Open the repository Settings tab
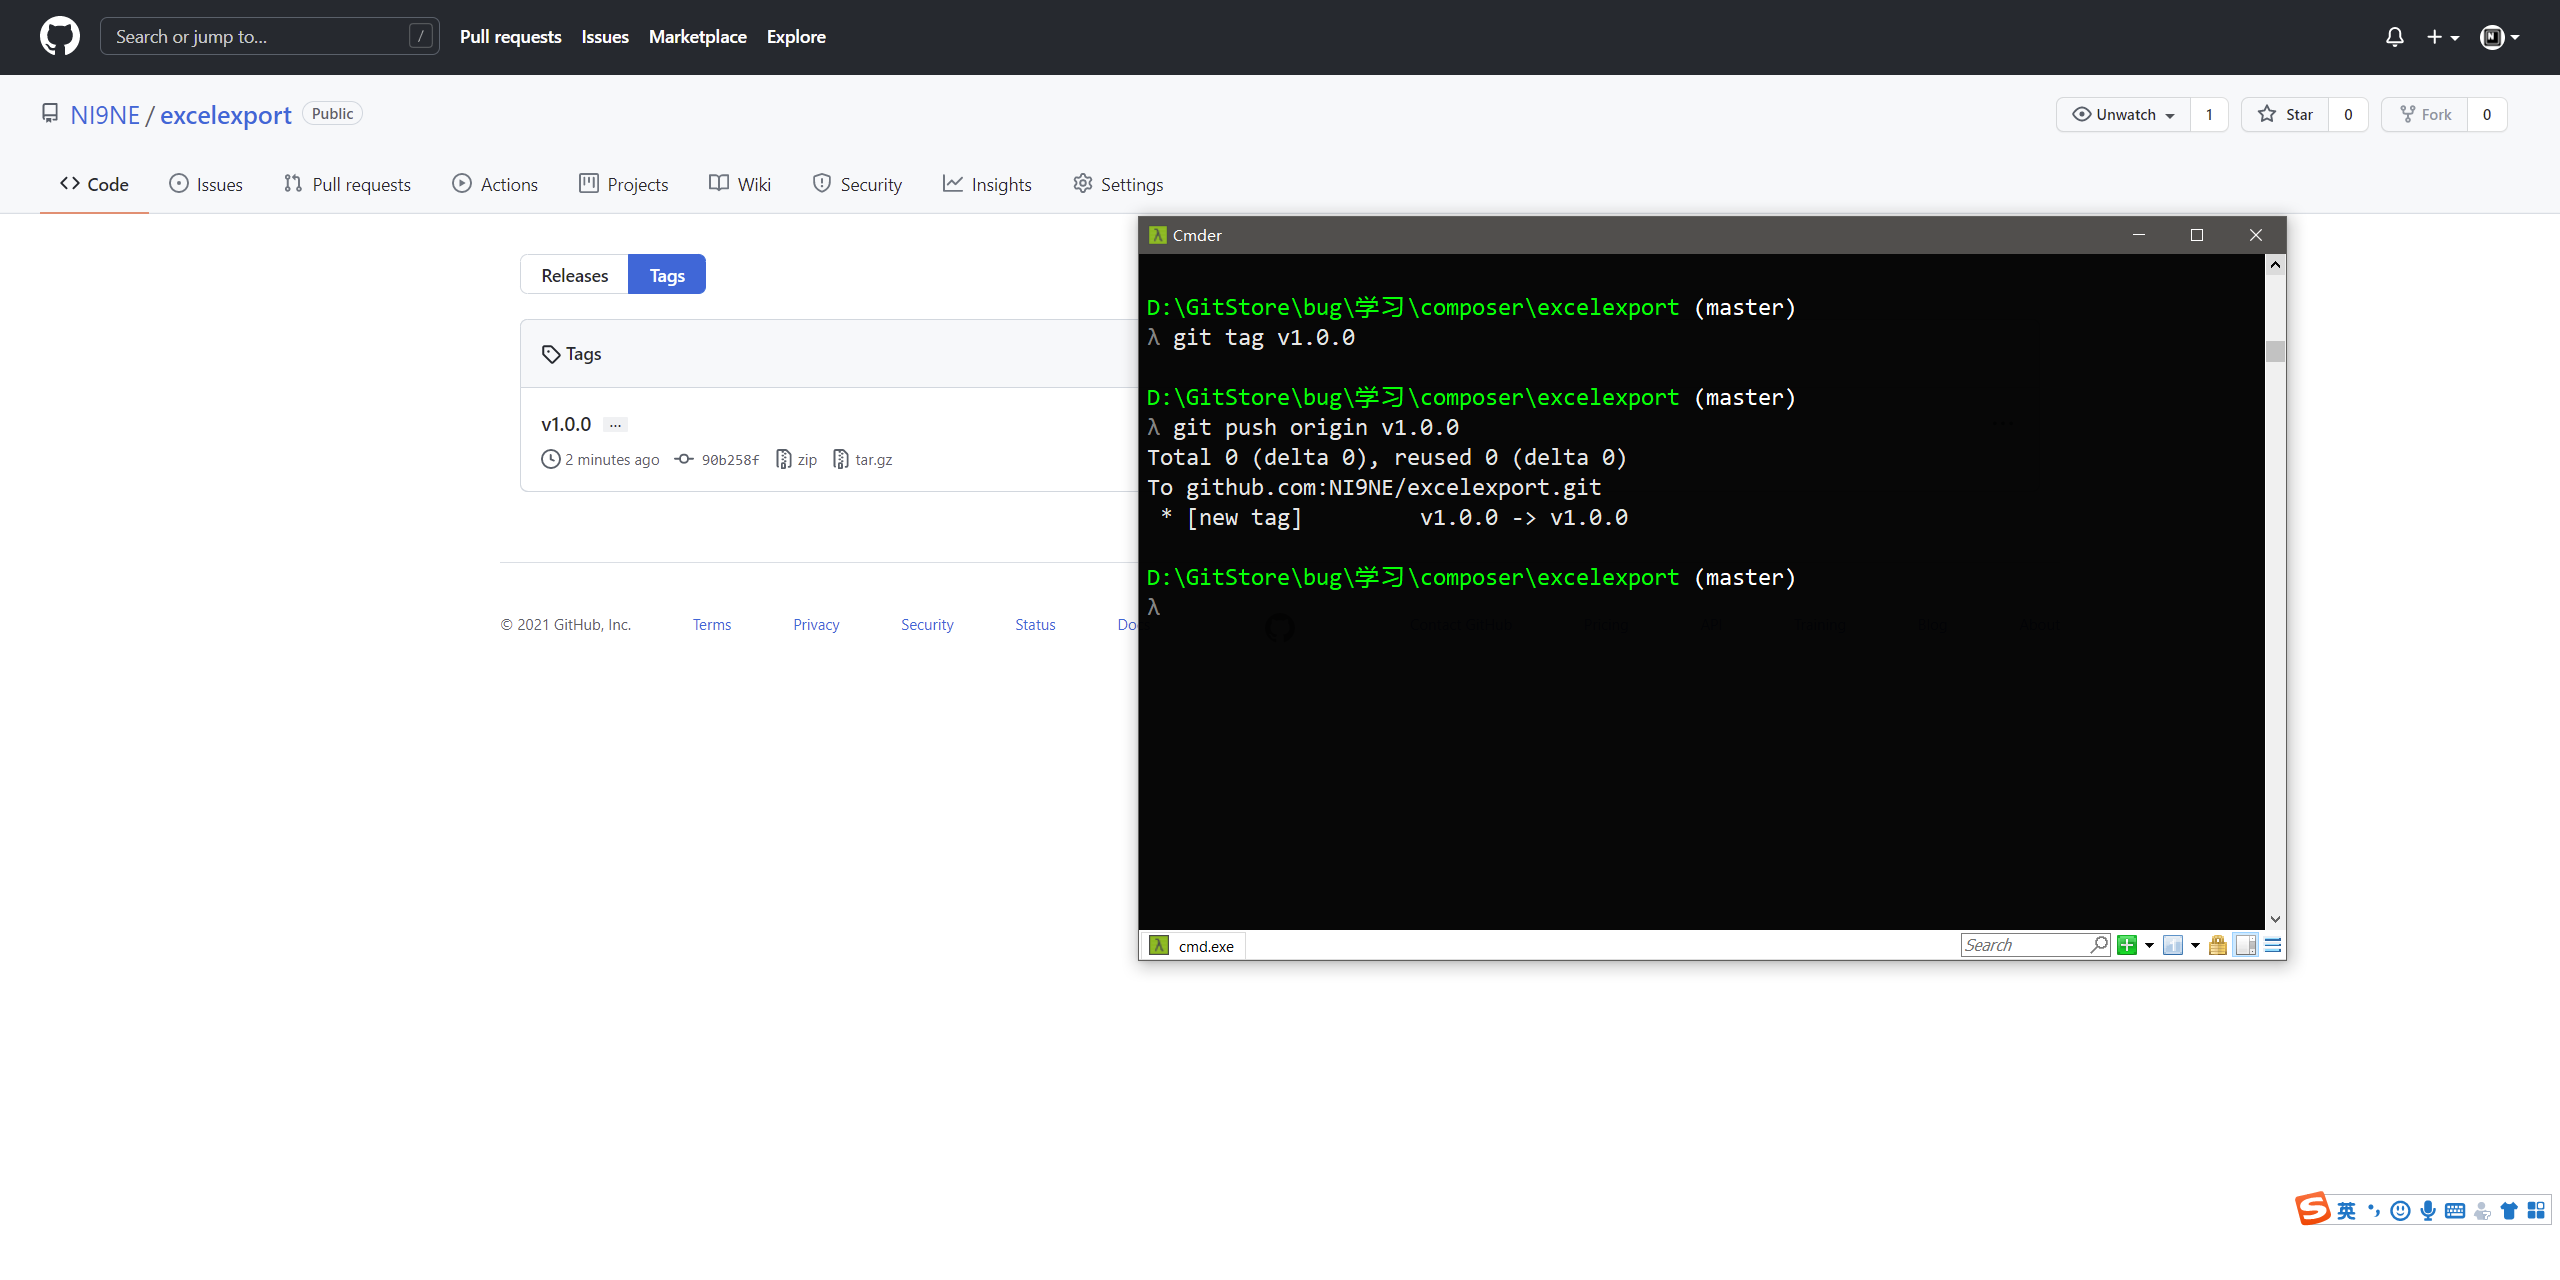 pos(1118,184)
